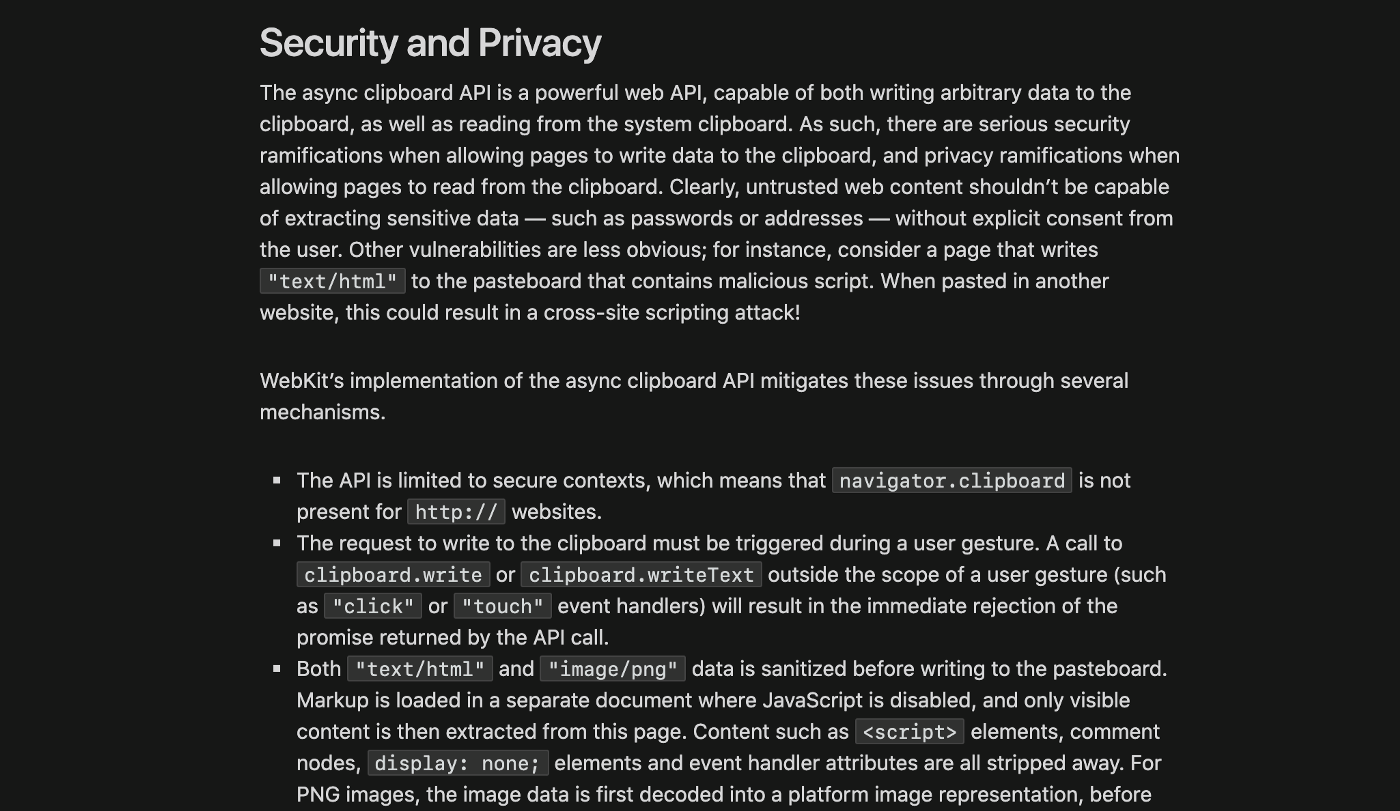Click the "touch" event code label
The image size is (1400, 811).
coord(503,607)
